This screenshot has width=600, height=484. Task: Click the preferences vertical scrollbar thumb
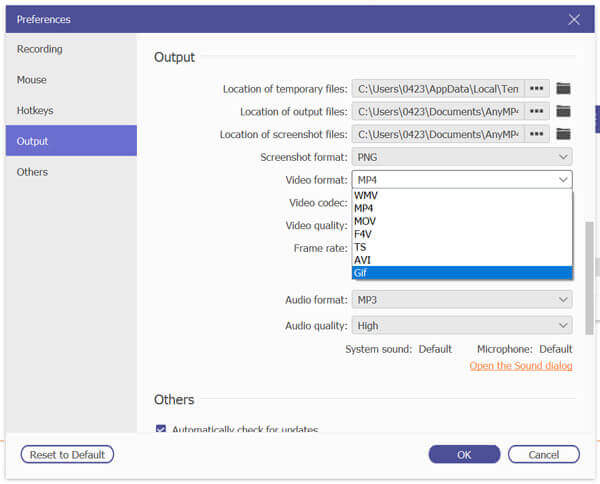[589, 278]
